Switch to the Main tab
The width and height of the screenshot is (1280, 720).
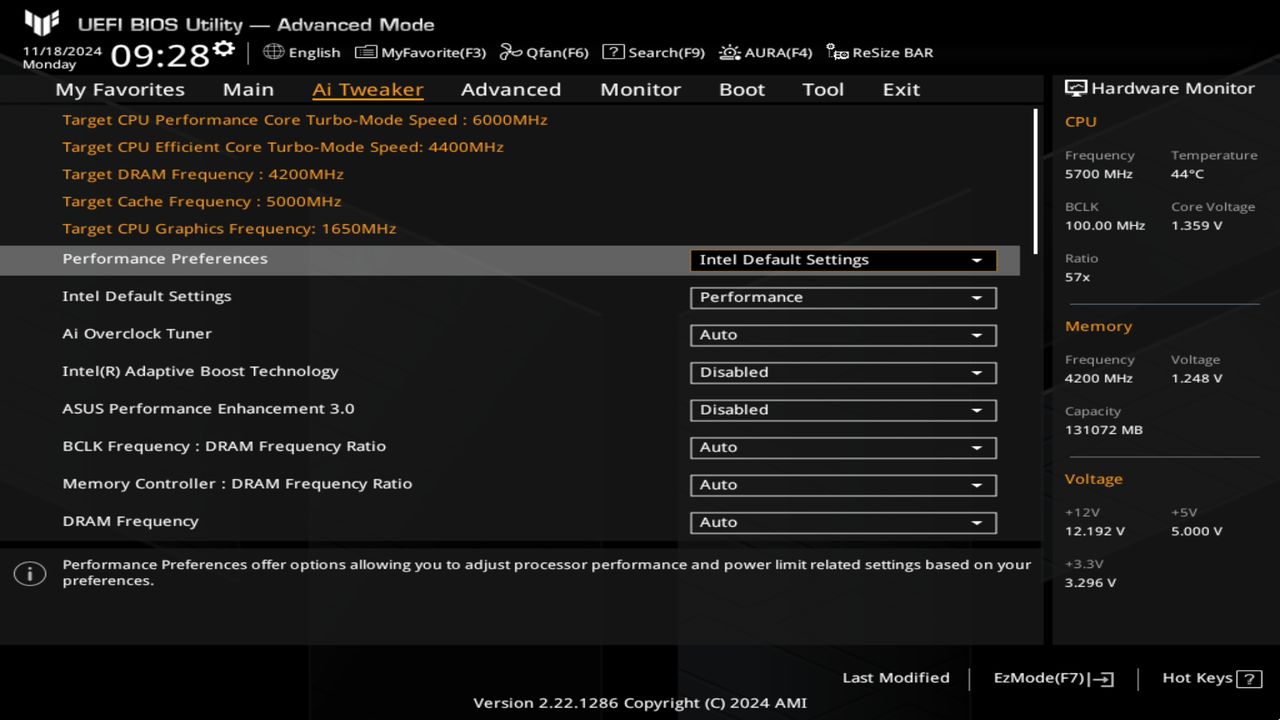coord(248,89)
